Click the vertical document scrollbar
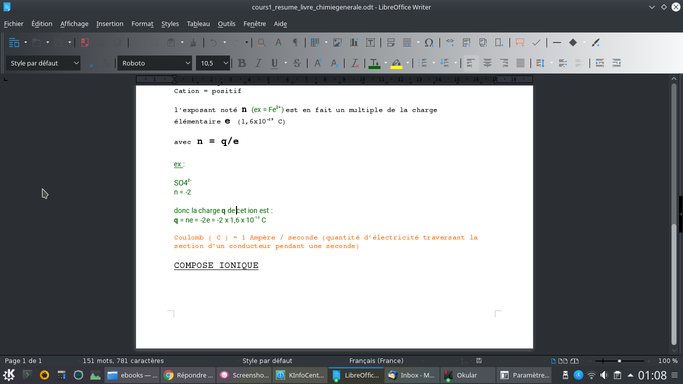 pyautogui.click(x=674, y=213)
